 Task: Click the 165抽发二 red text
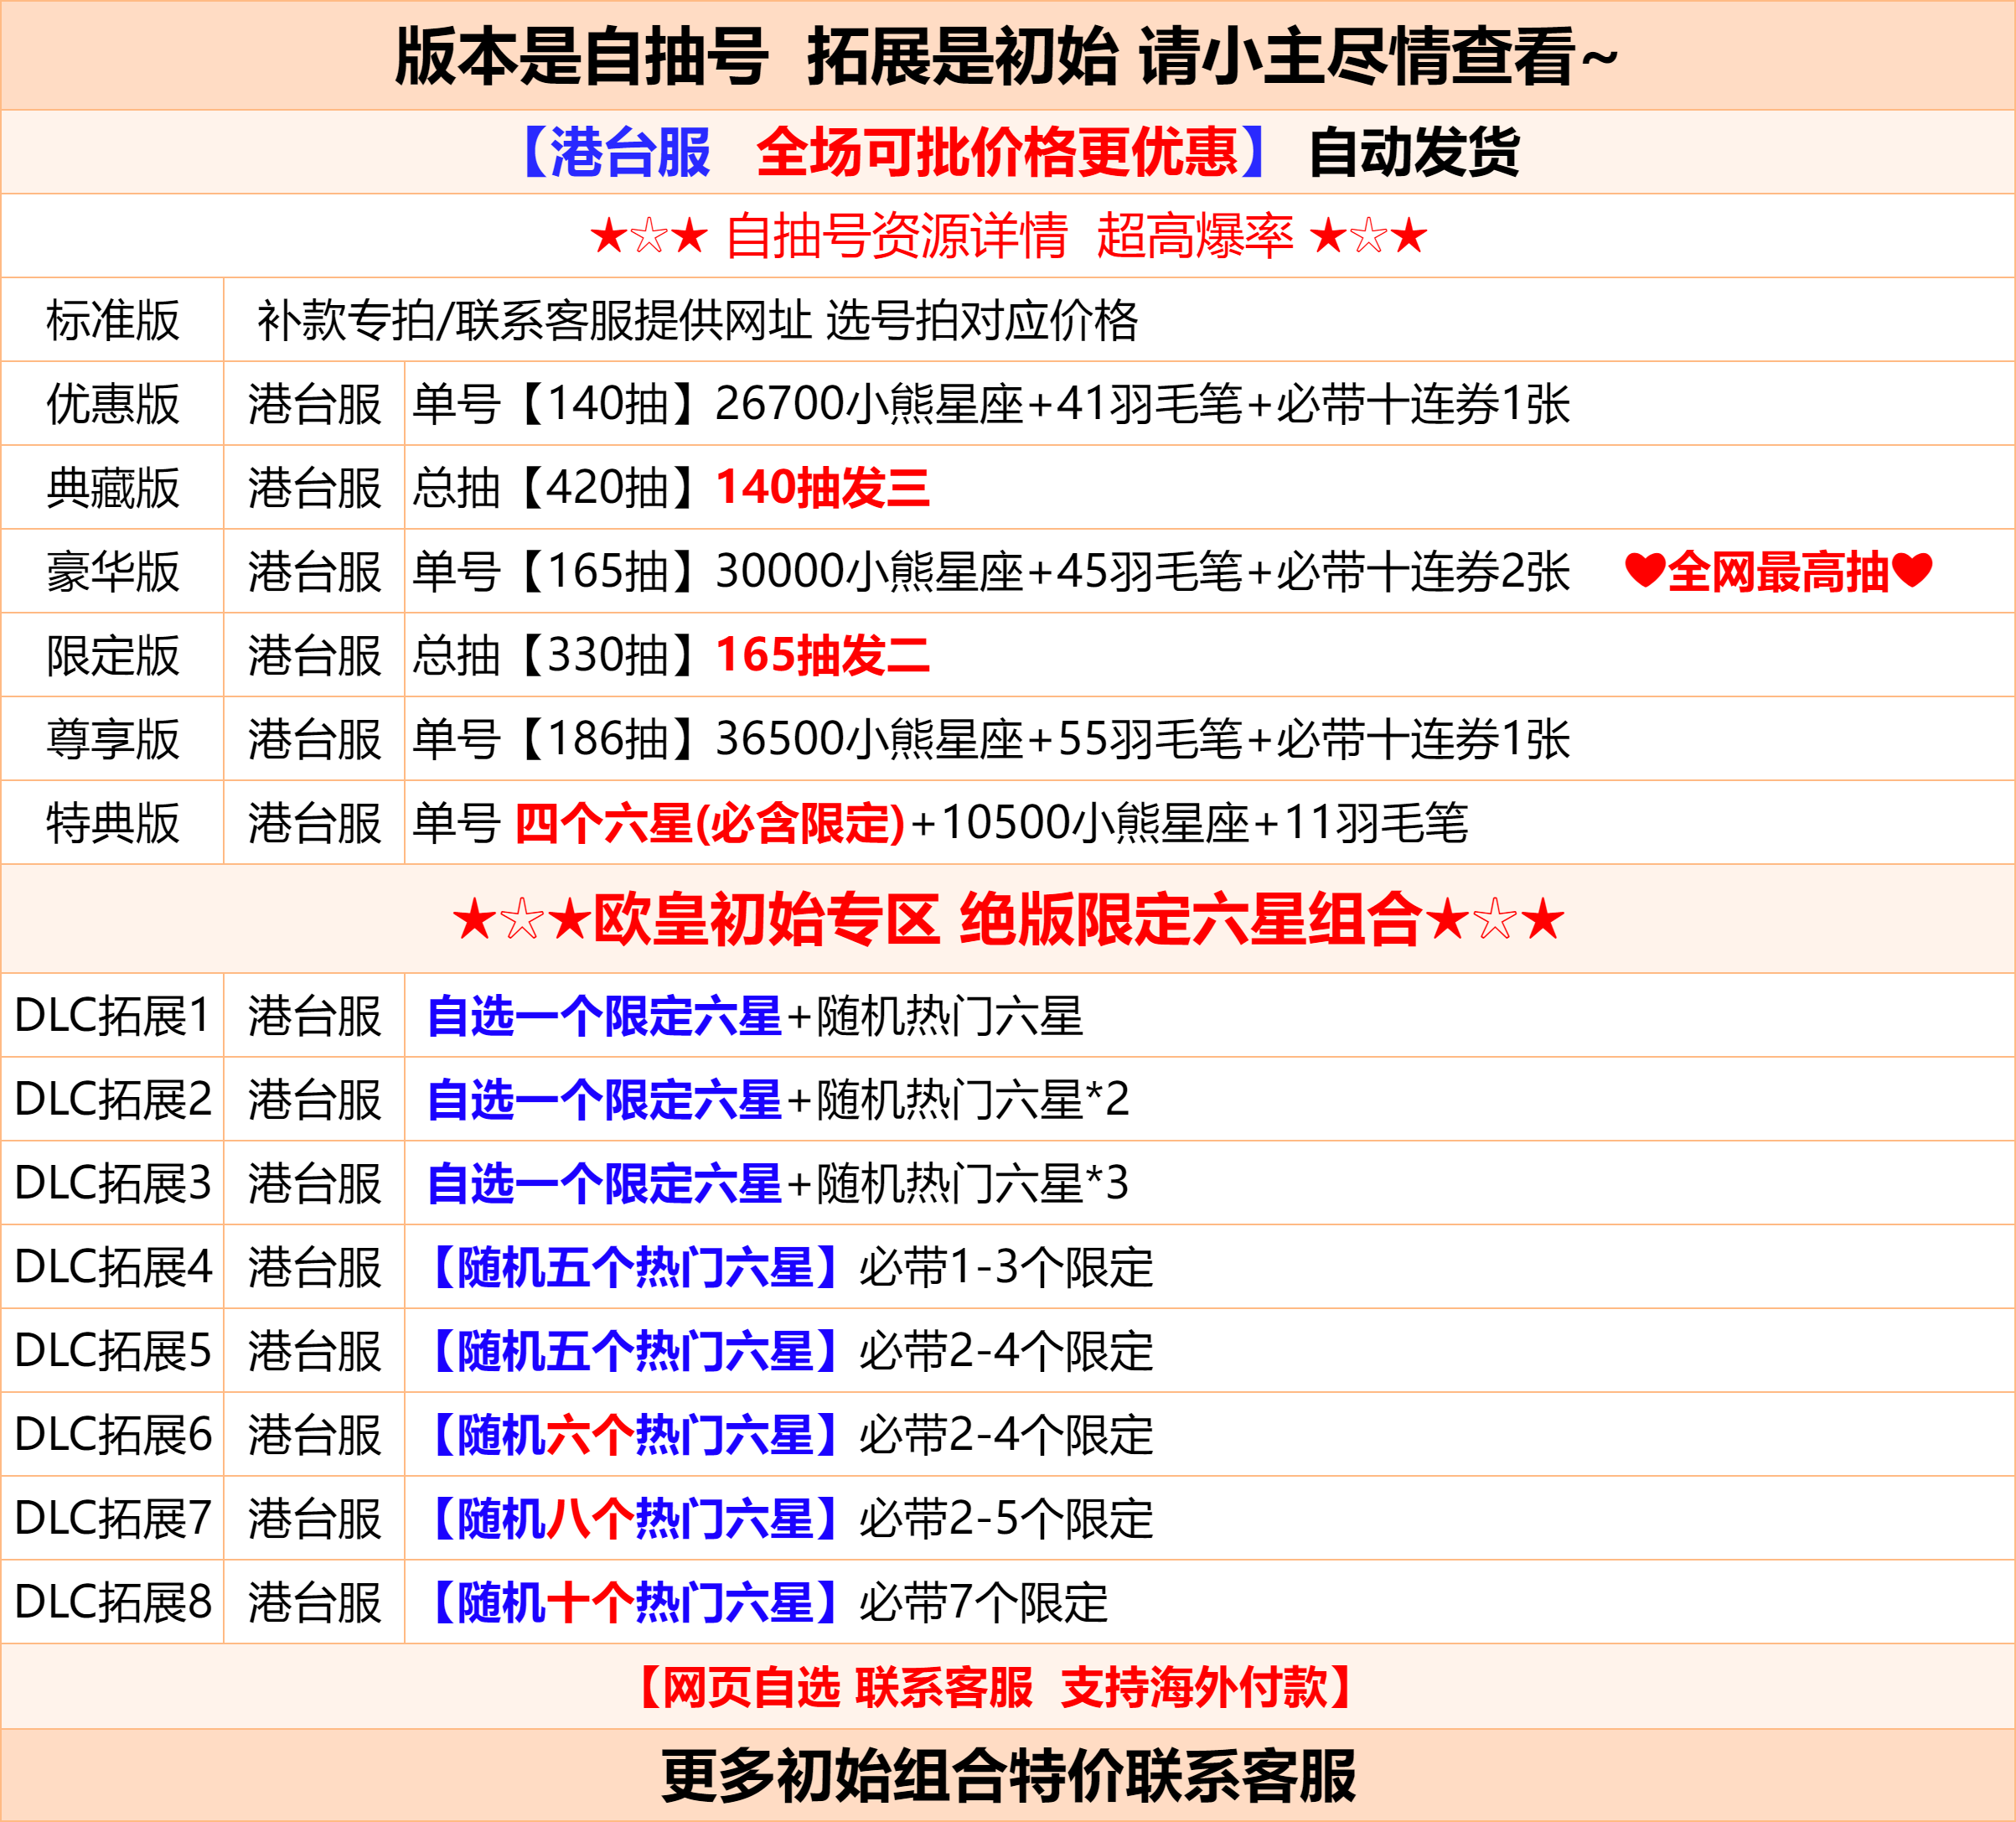(x=822, y=656)
